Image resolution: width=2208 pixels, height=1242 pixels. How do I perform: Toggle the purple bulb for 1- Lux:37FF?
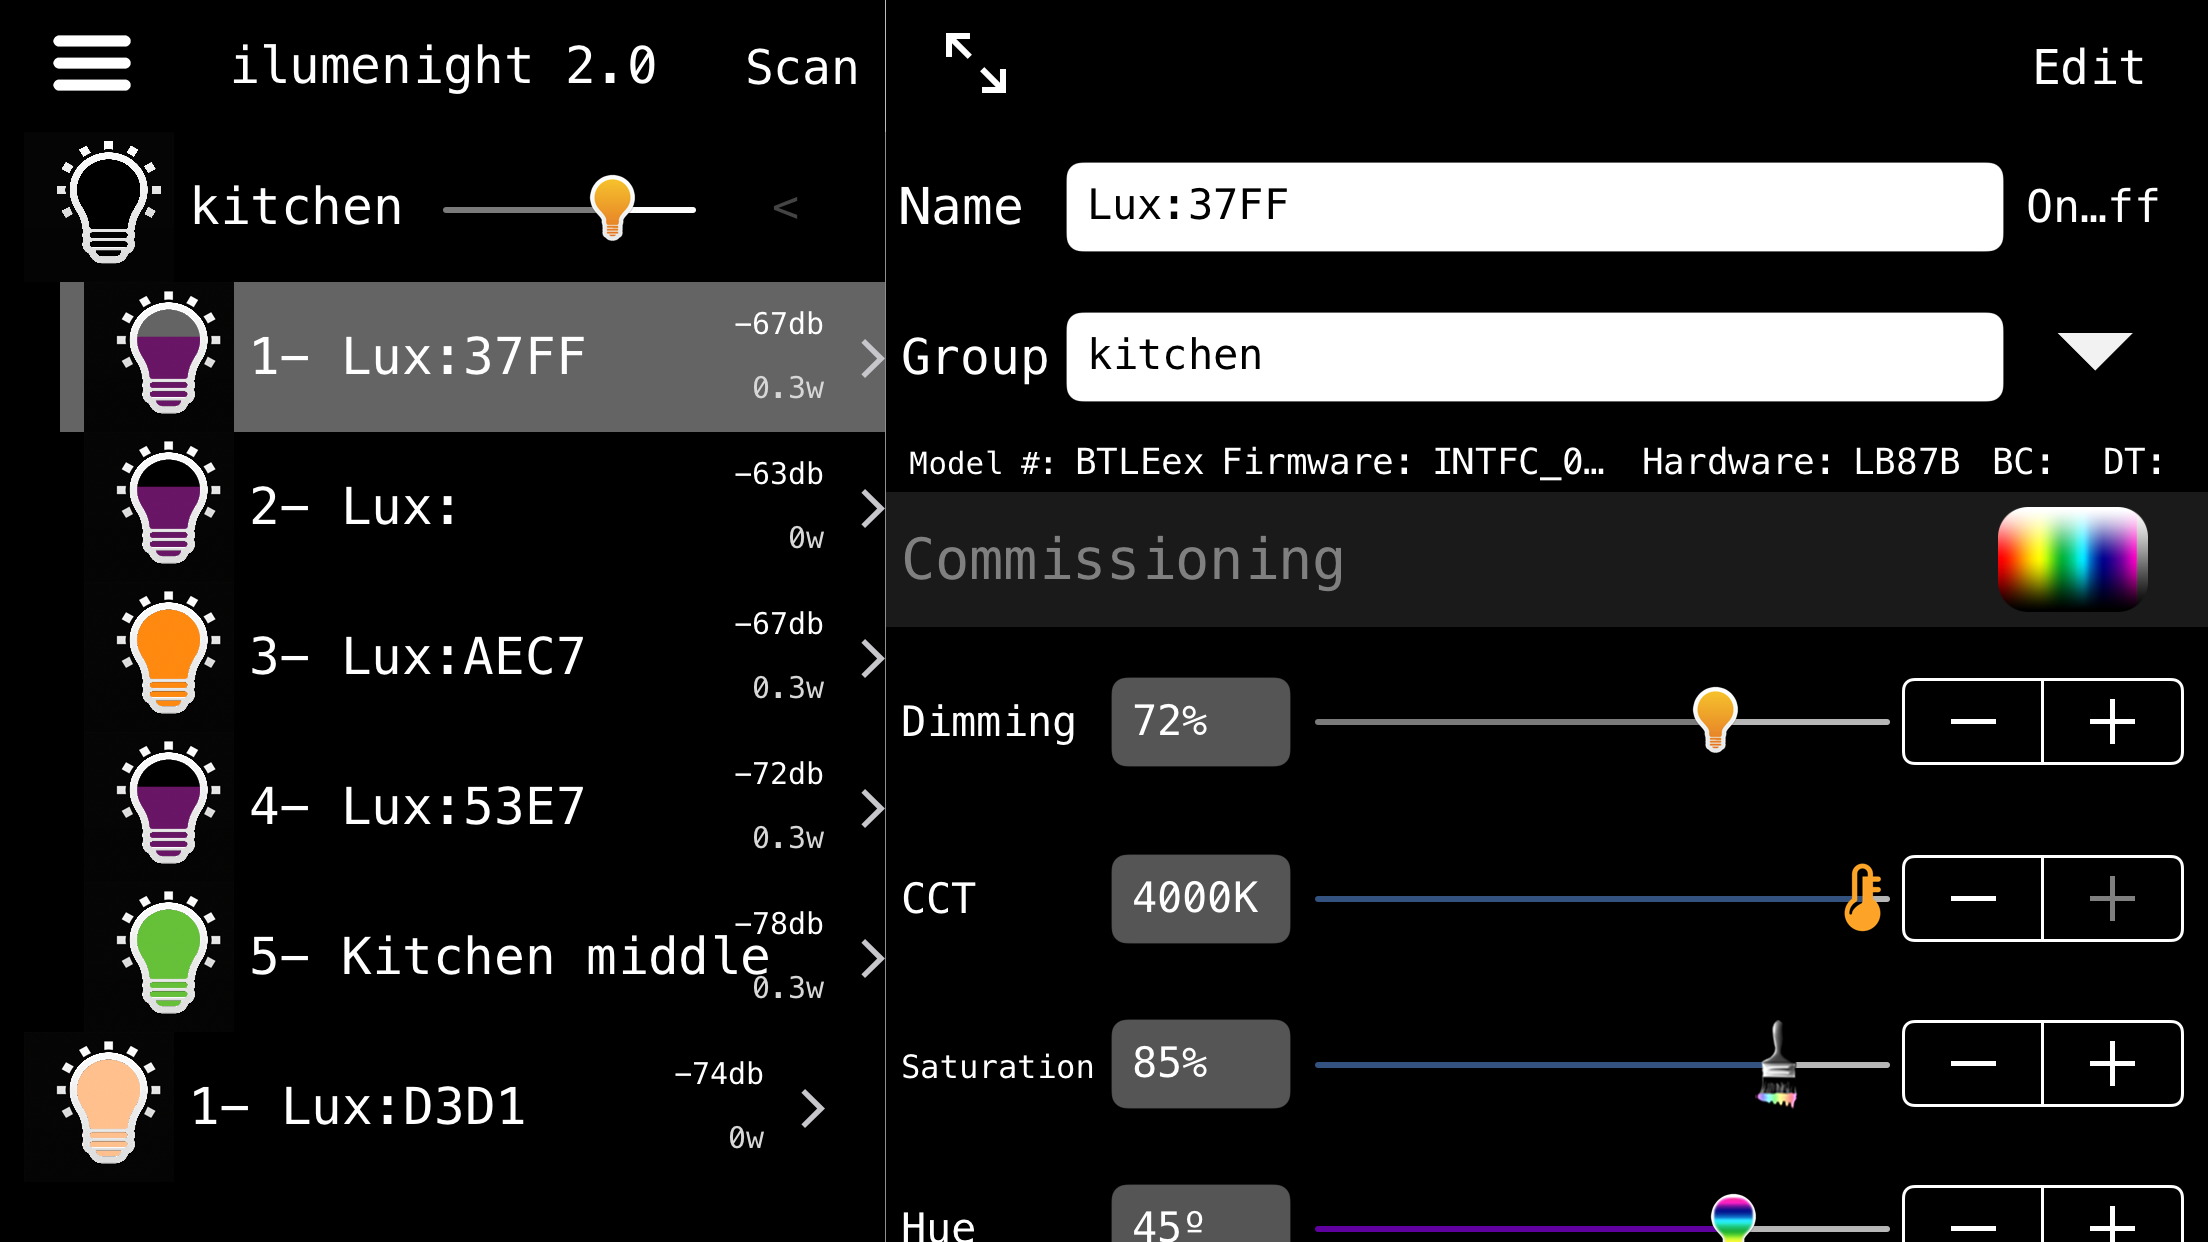pyautogui.click(x=168, y=353)
